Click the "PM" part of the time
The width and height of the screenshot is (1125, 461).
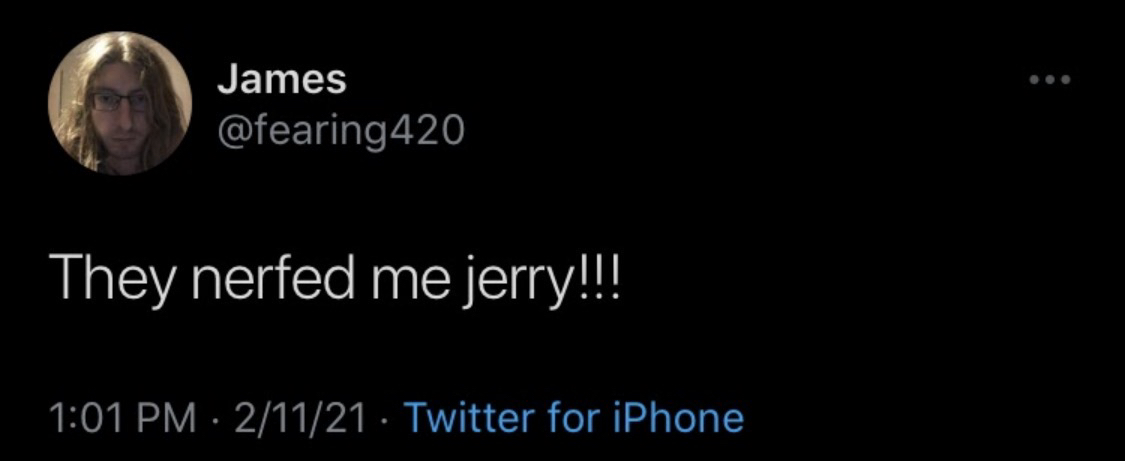[169, 417]
